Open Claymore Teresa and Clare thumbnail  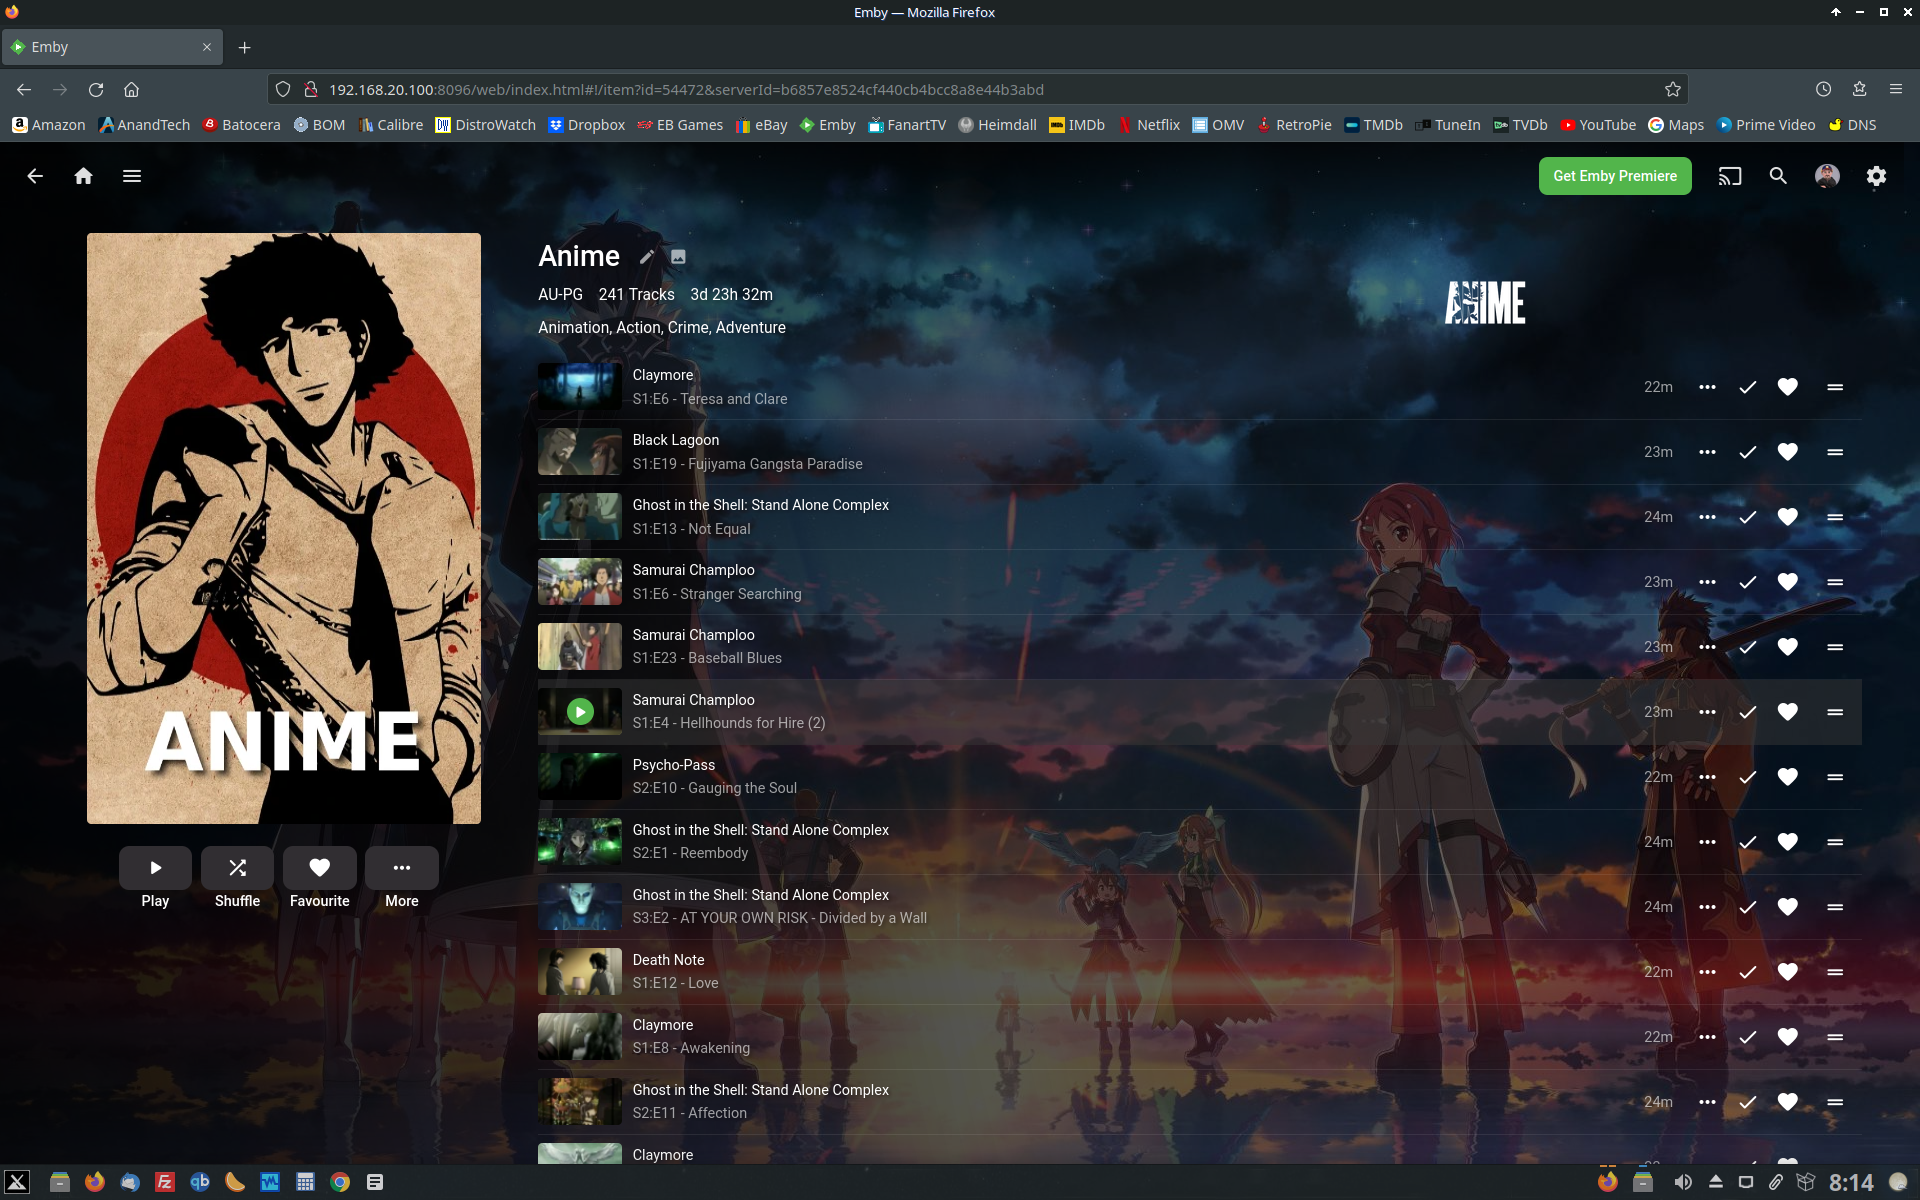pos(580,387)
